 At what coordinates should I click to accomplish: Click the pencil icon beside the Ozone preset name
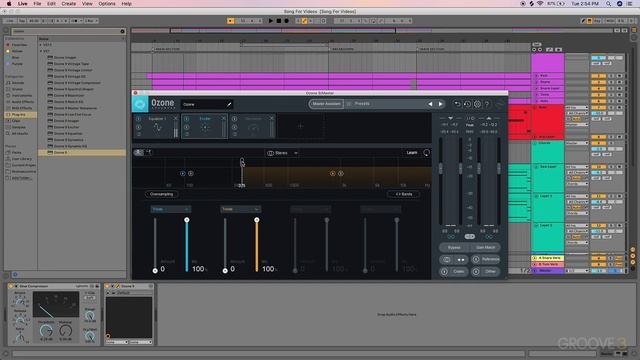(229, 104)
